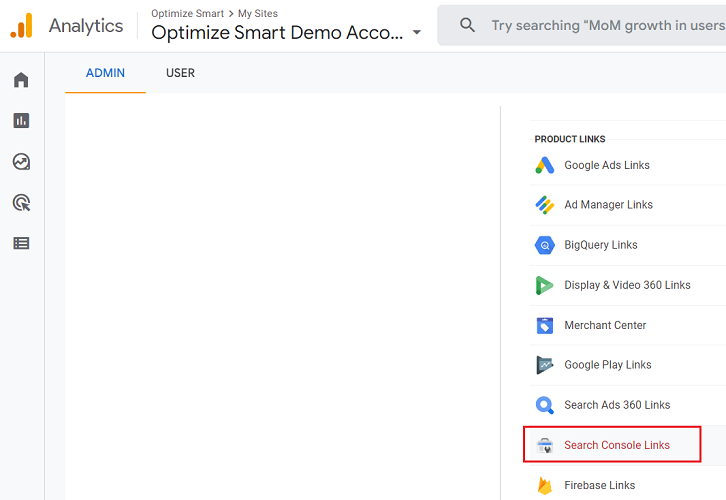Click the Search Ads 360 icon
The image size is (726, 500).
click(x=544, y=405)
